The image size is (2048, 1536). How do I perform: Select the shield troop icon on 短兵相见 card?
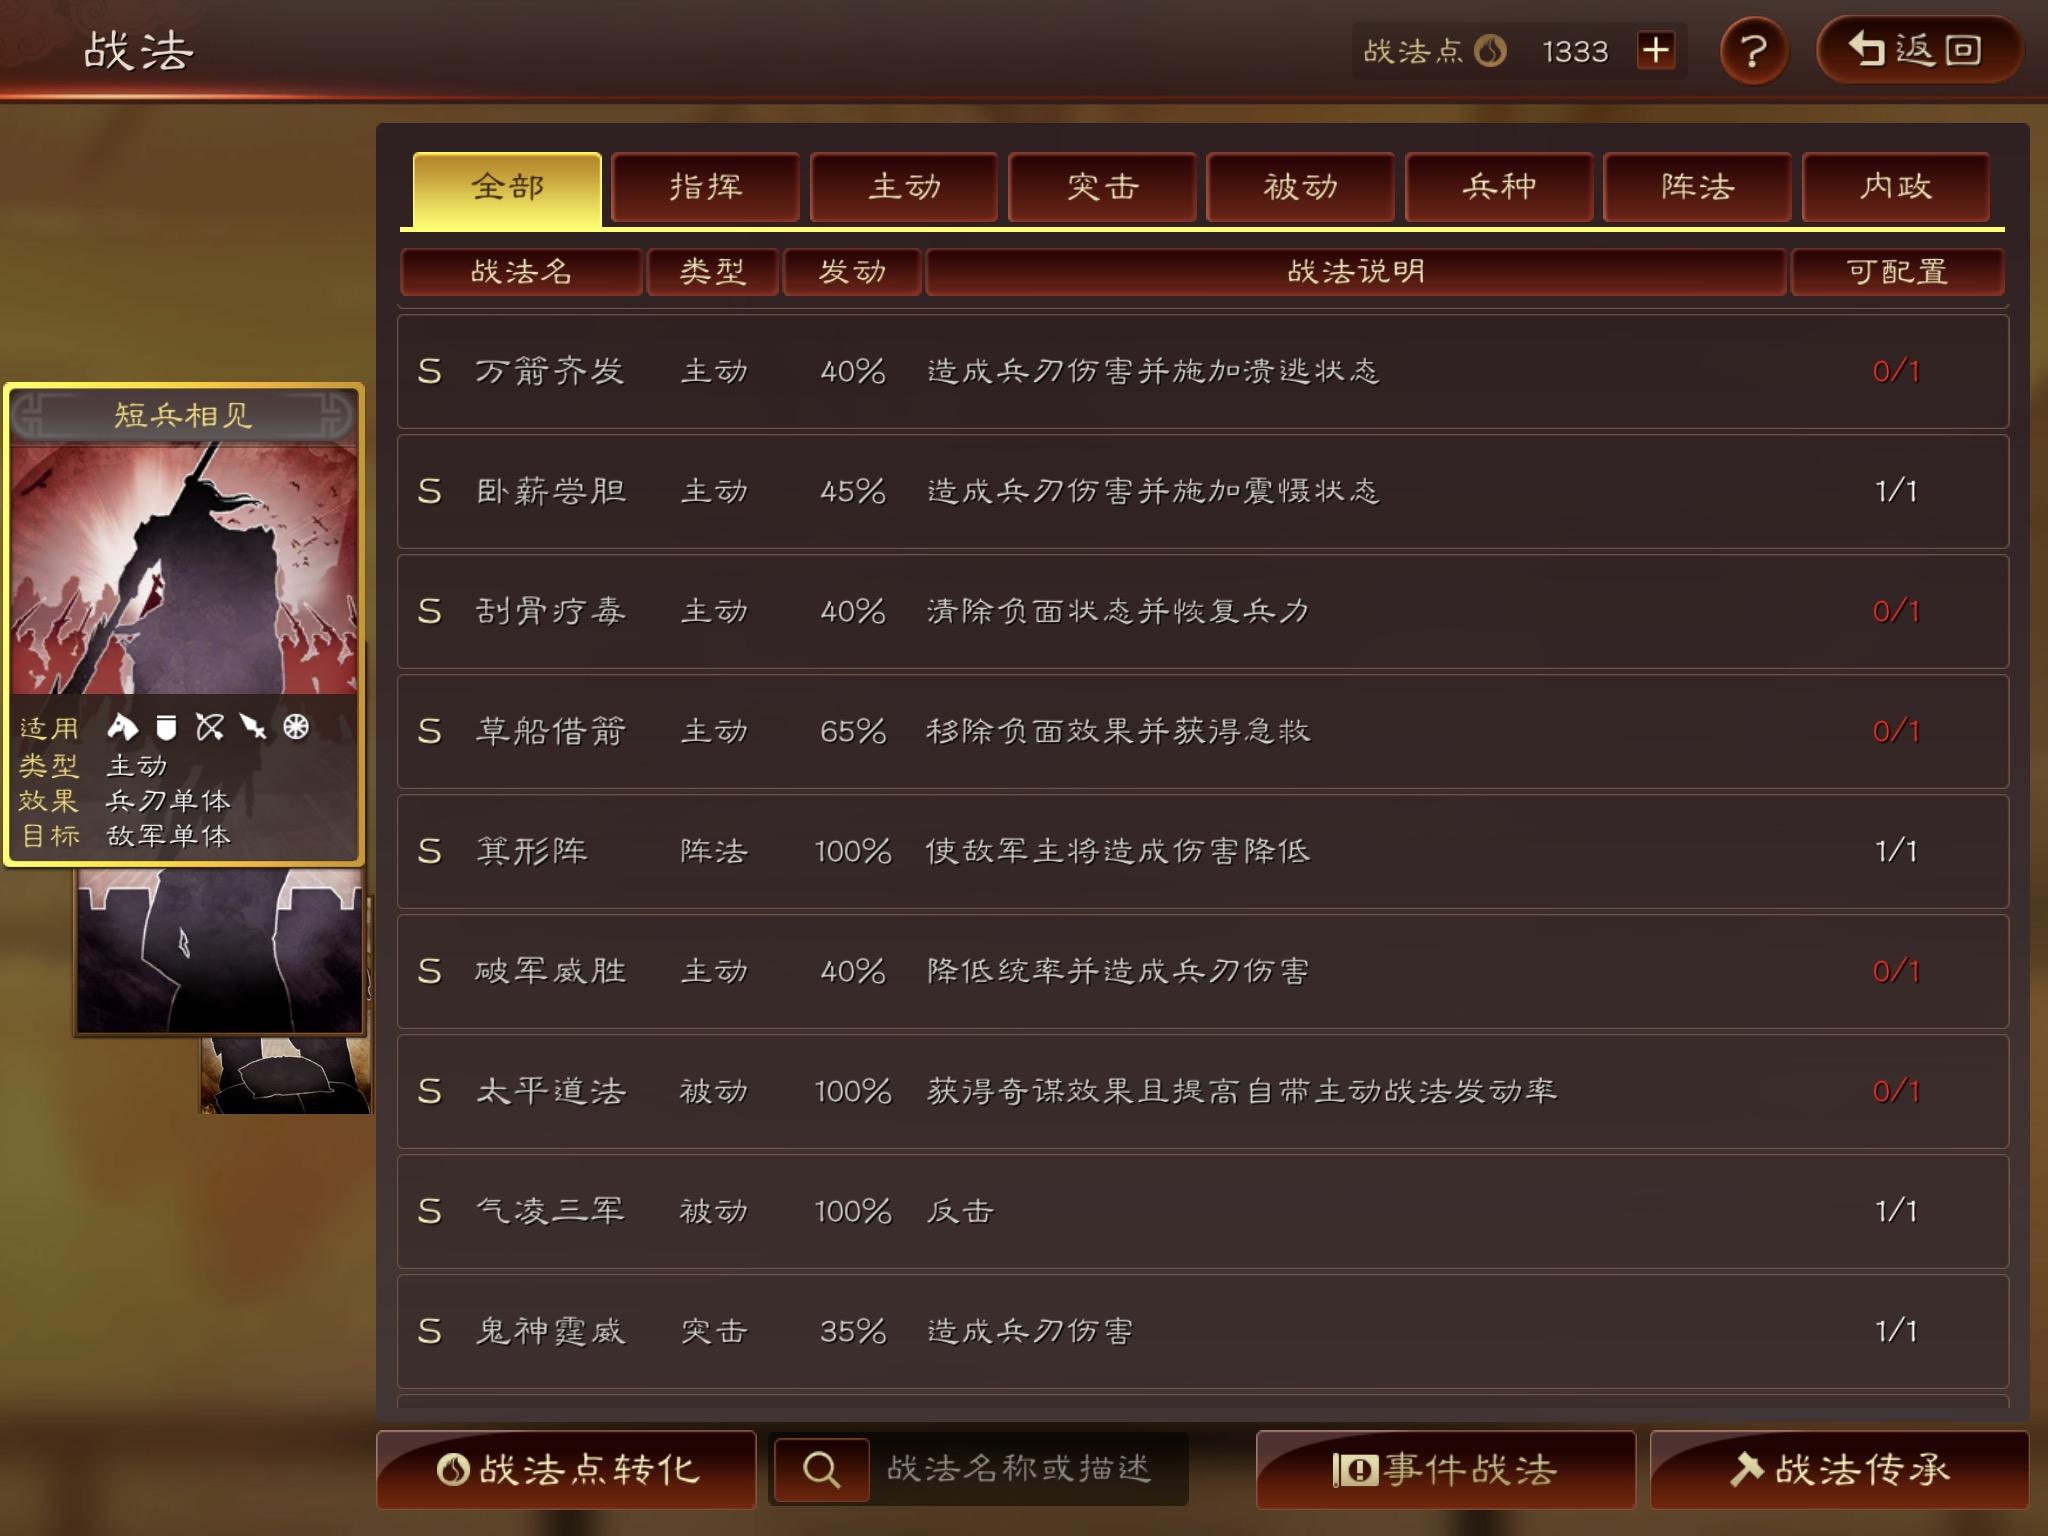pos(167,727)
